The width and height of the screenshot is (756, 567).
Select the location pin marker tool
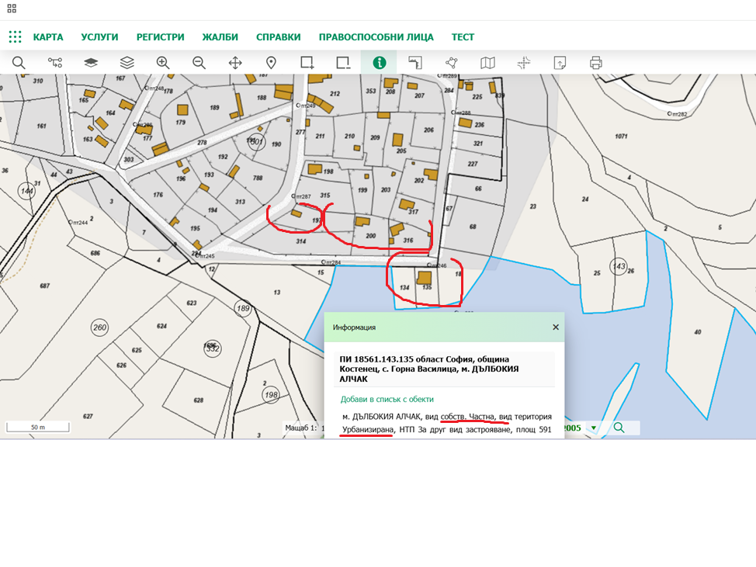tap(271, 63)
